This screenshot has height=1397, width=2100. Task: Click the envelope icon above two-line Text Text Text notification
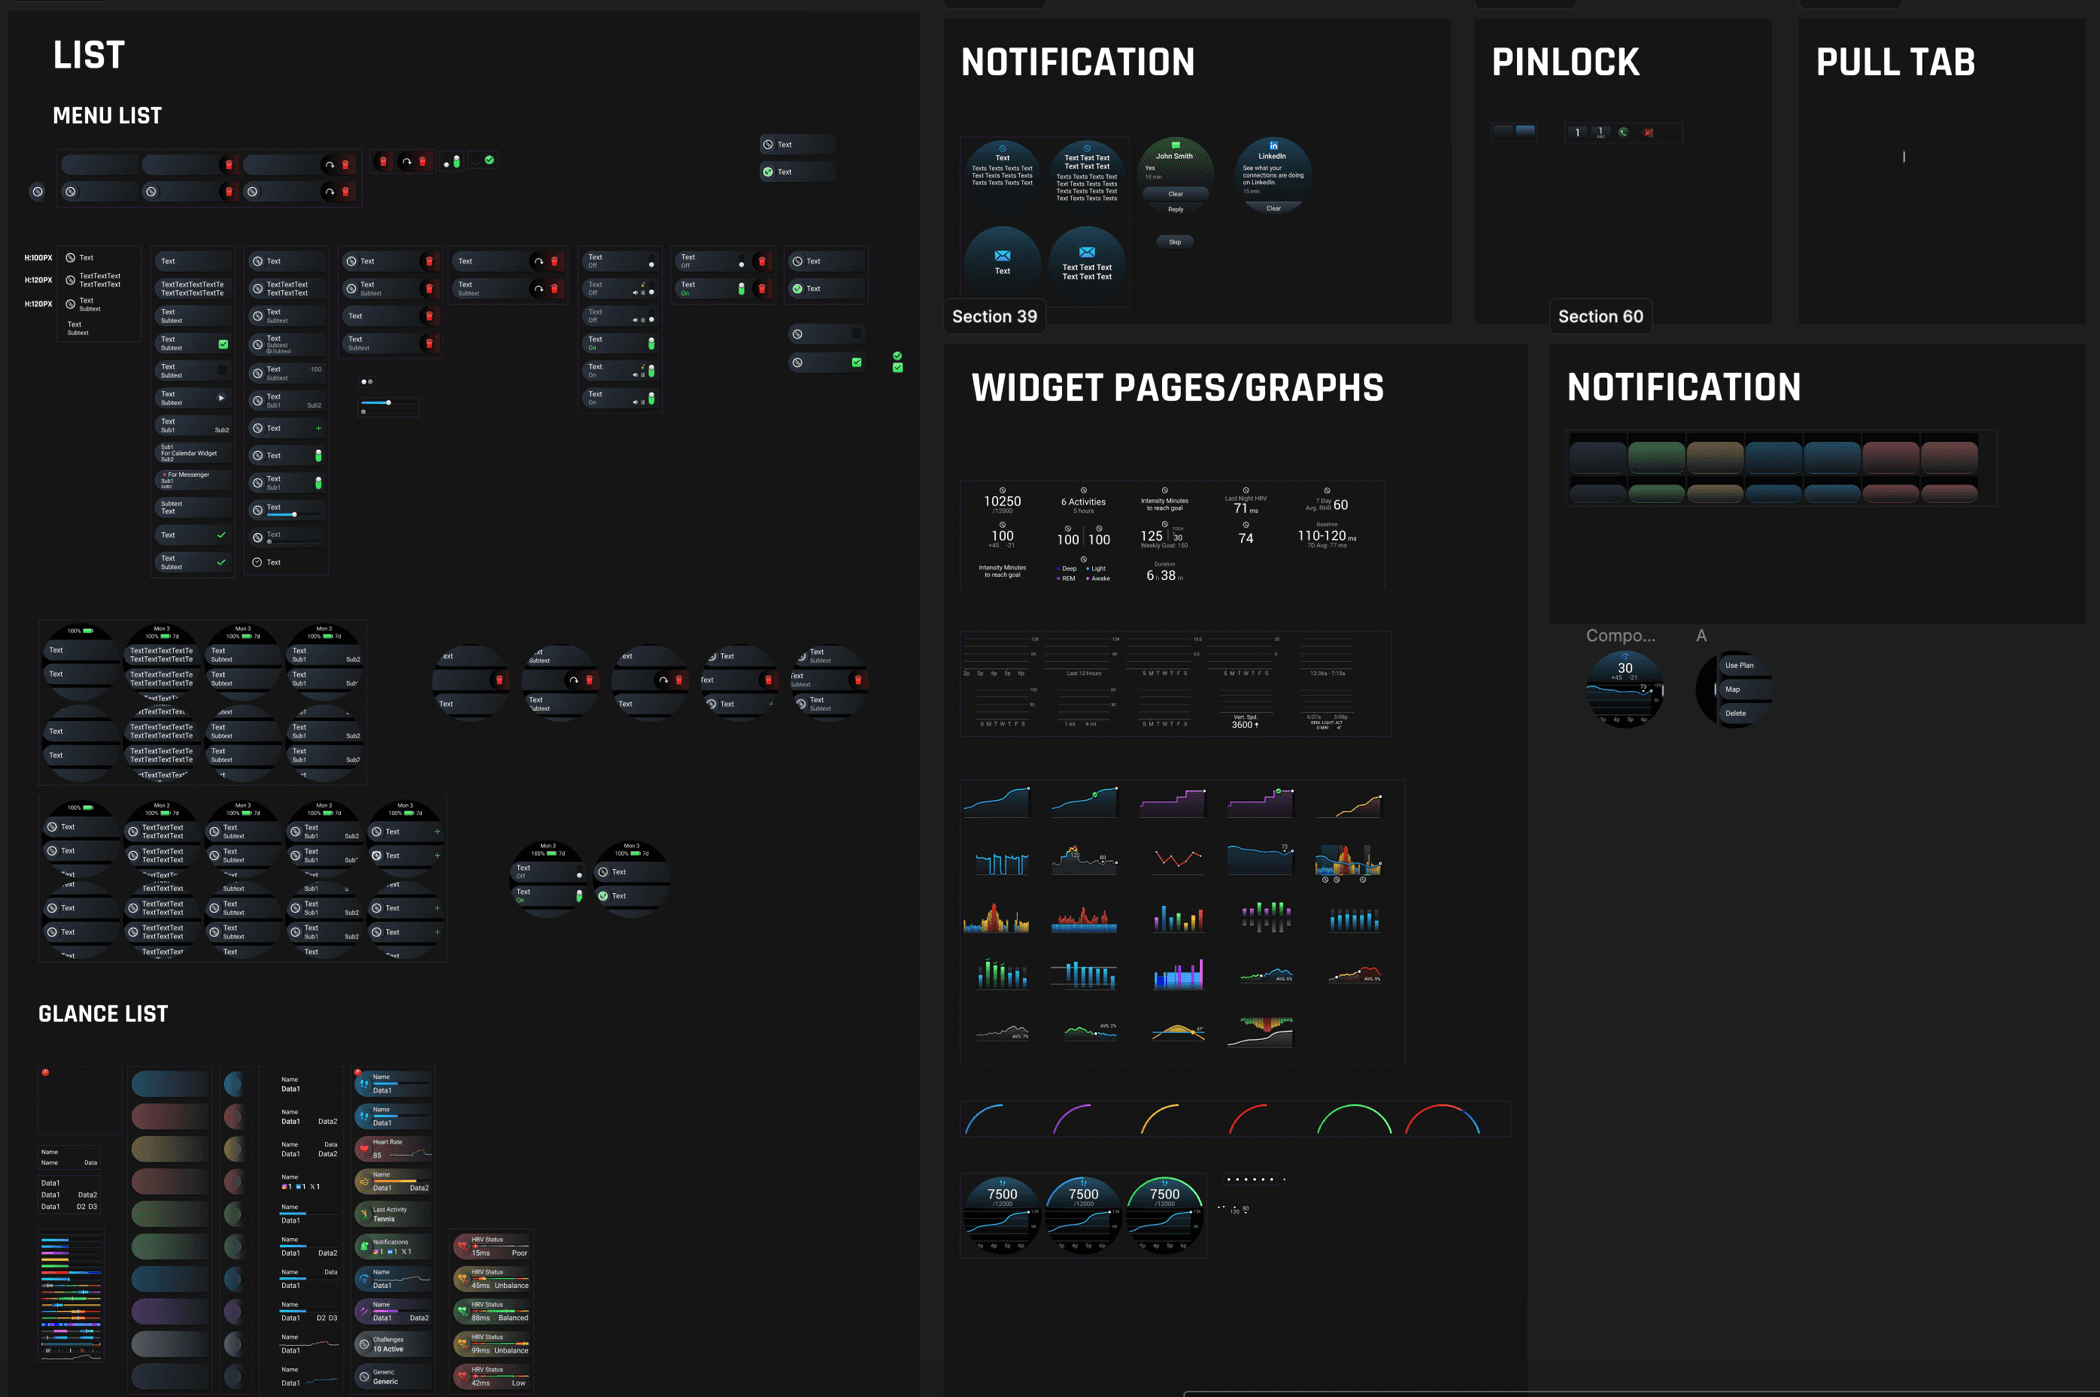tap(1087, 252)
